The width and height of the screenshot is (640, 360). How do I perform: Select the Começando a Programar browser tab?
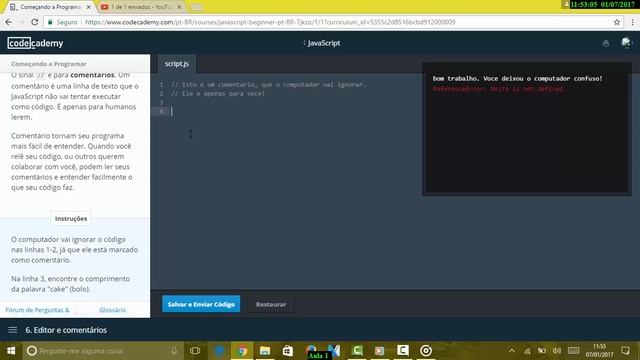(49, 7)
